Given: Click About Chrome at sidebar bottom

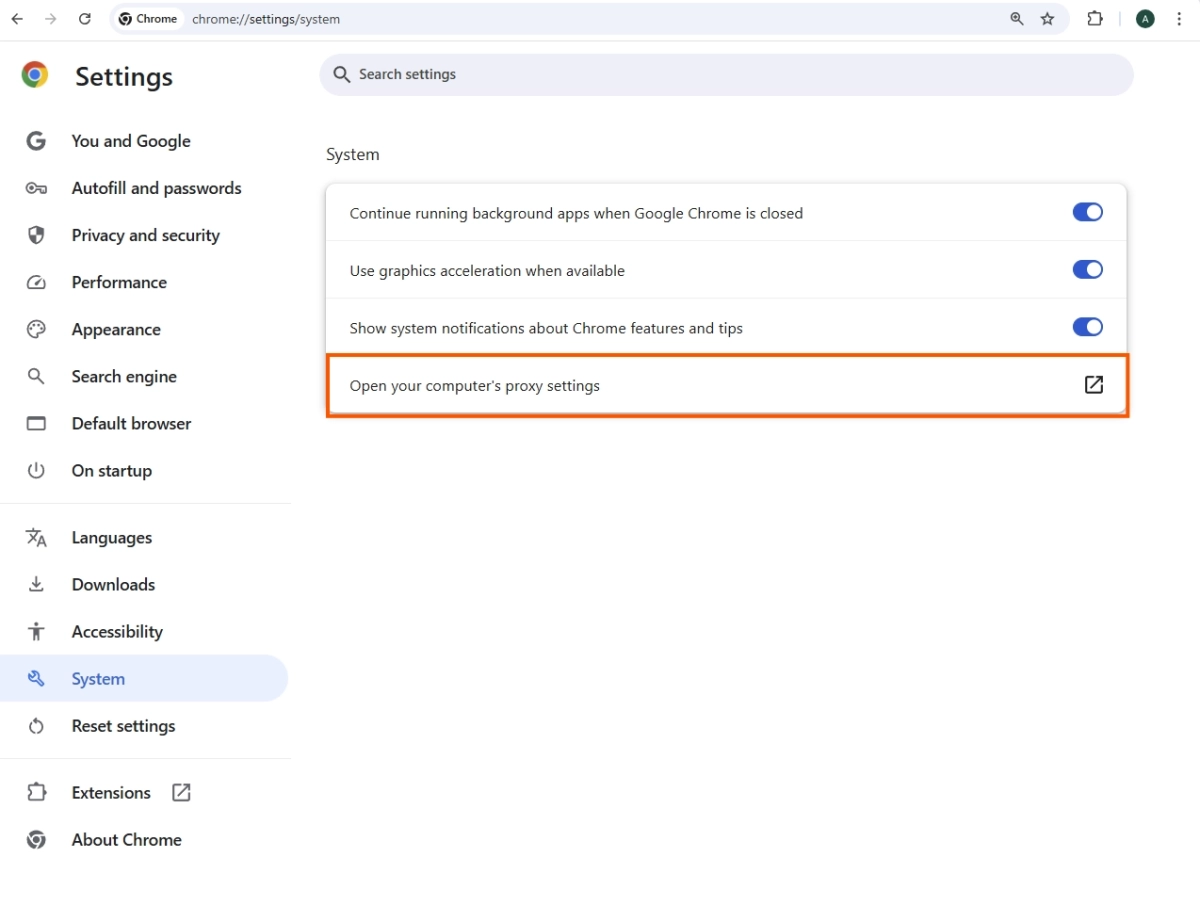Looking at the screenshot, I should [126, 840].
